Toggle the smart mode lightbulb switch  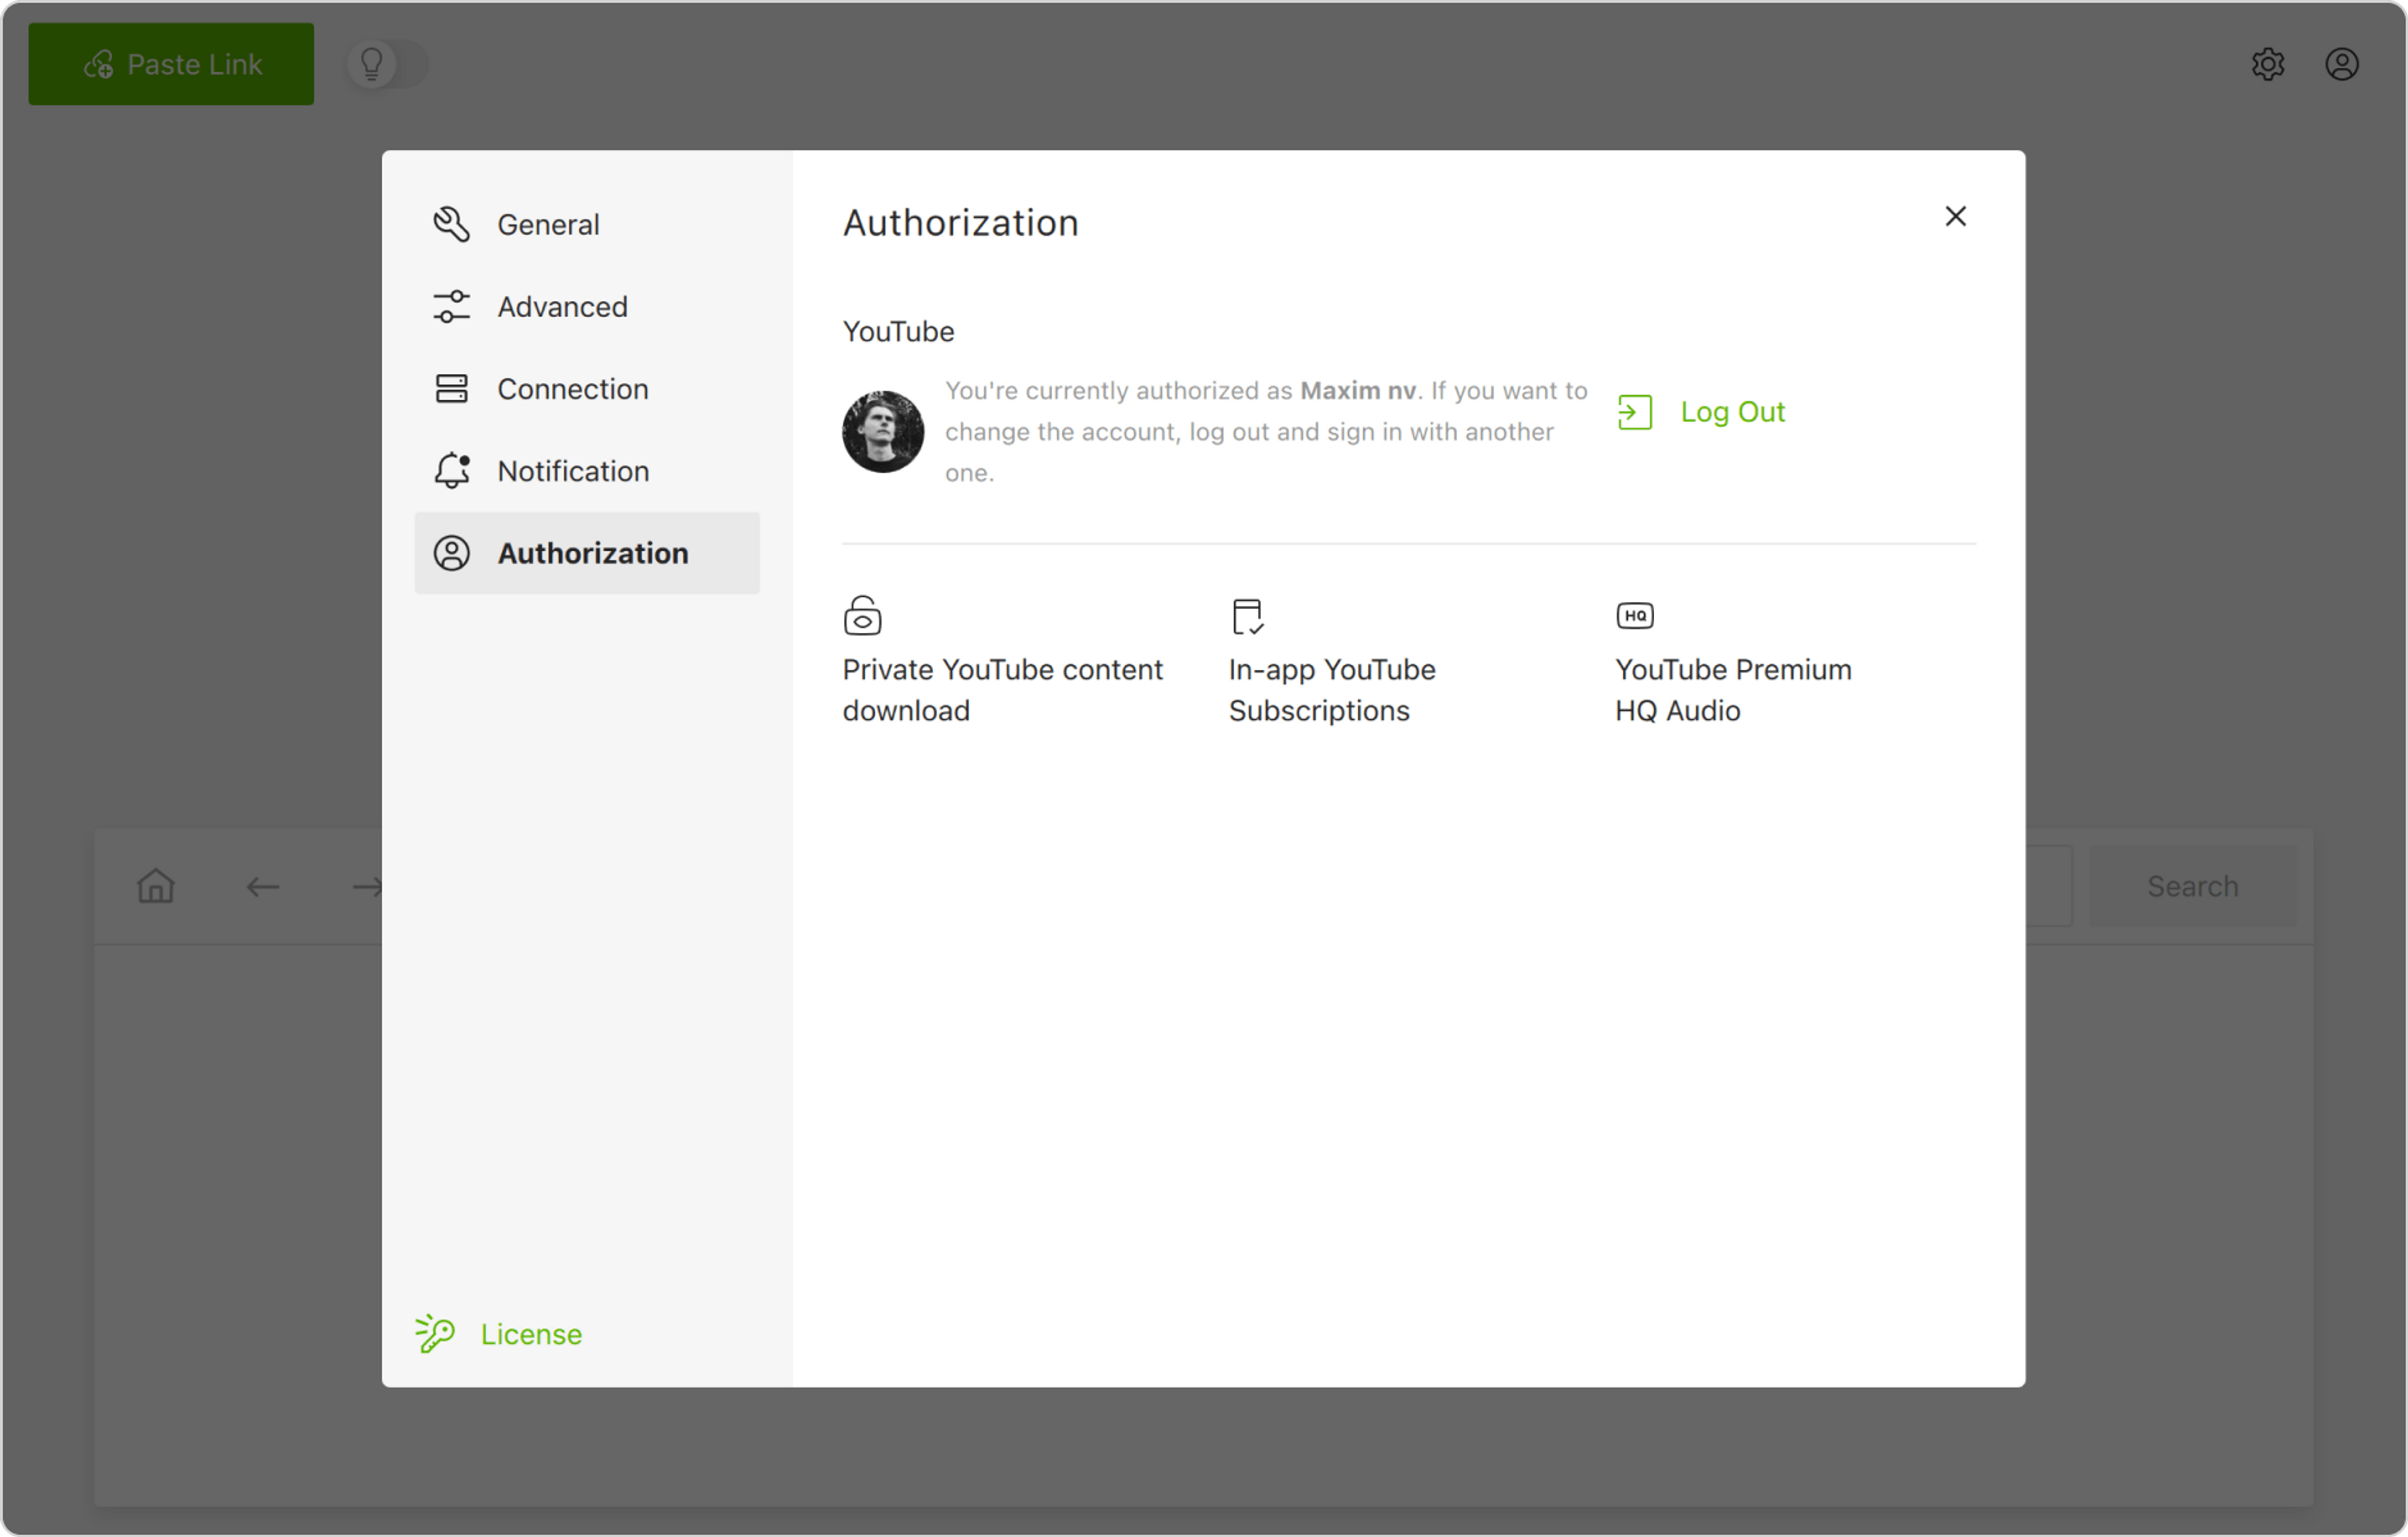click(387, 64)
